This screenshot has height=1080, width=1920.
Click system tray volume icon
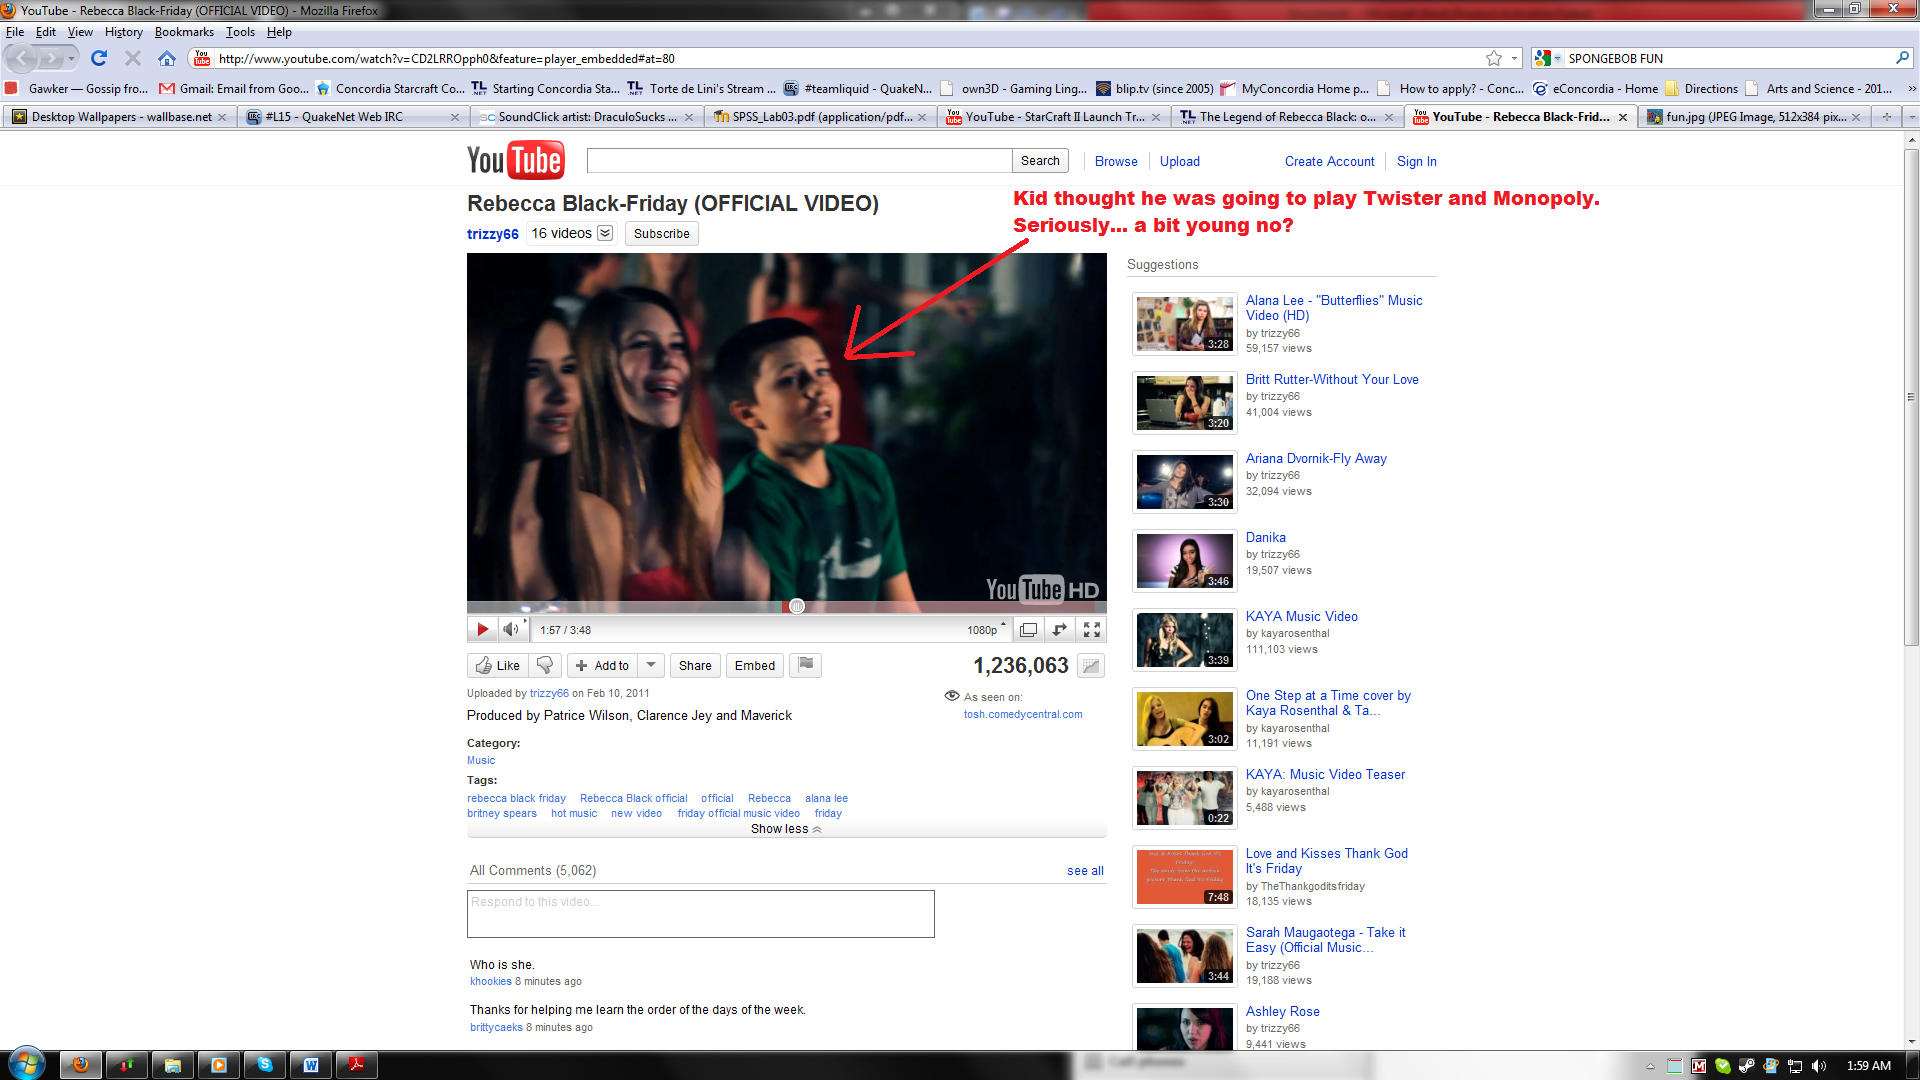coord(1819,1066)
